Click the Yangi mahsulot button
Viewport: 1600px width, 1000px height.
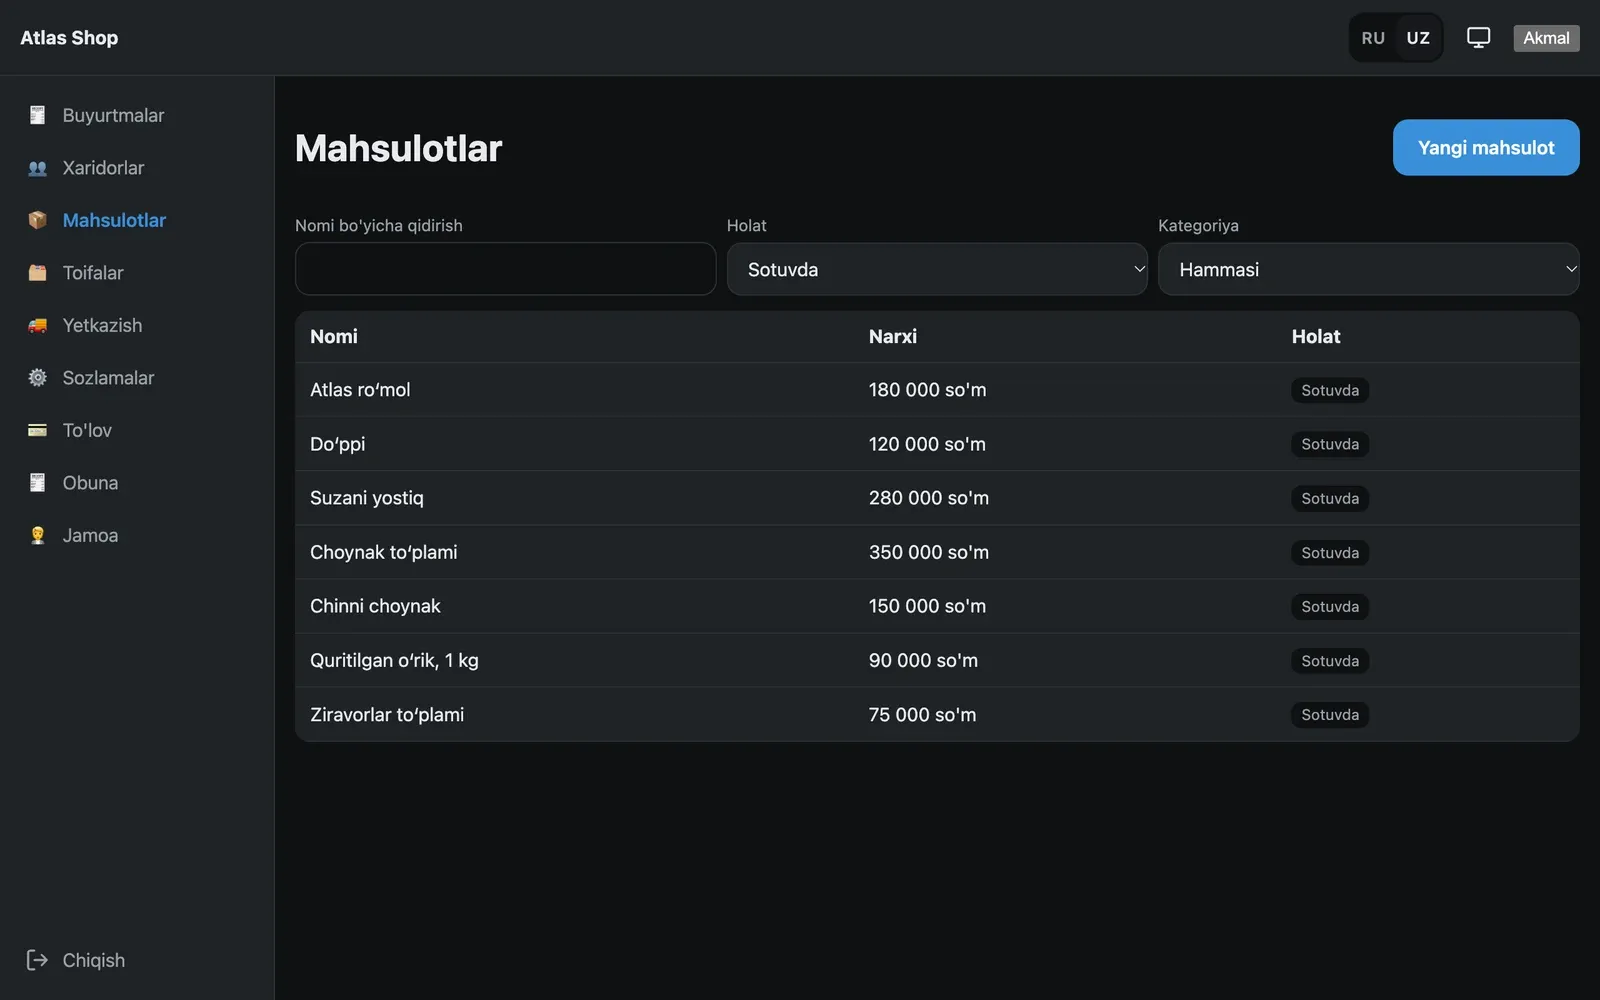[1486, 148]
